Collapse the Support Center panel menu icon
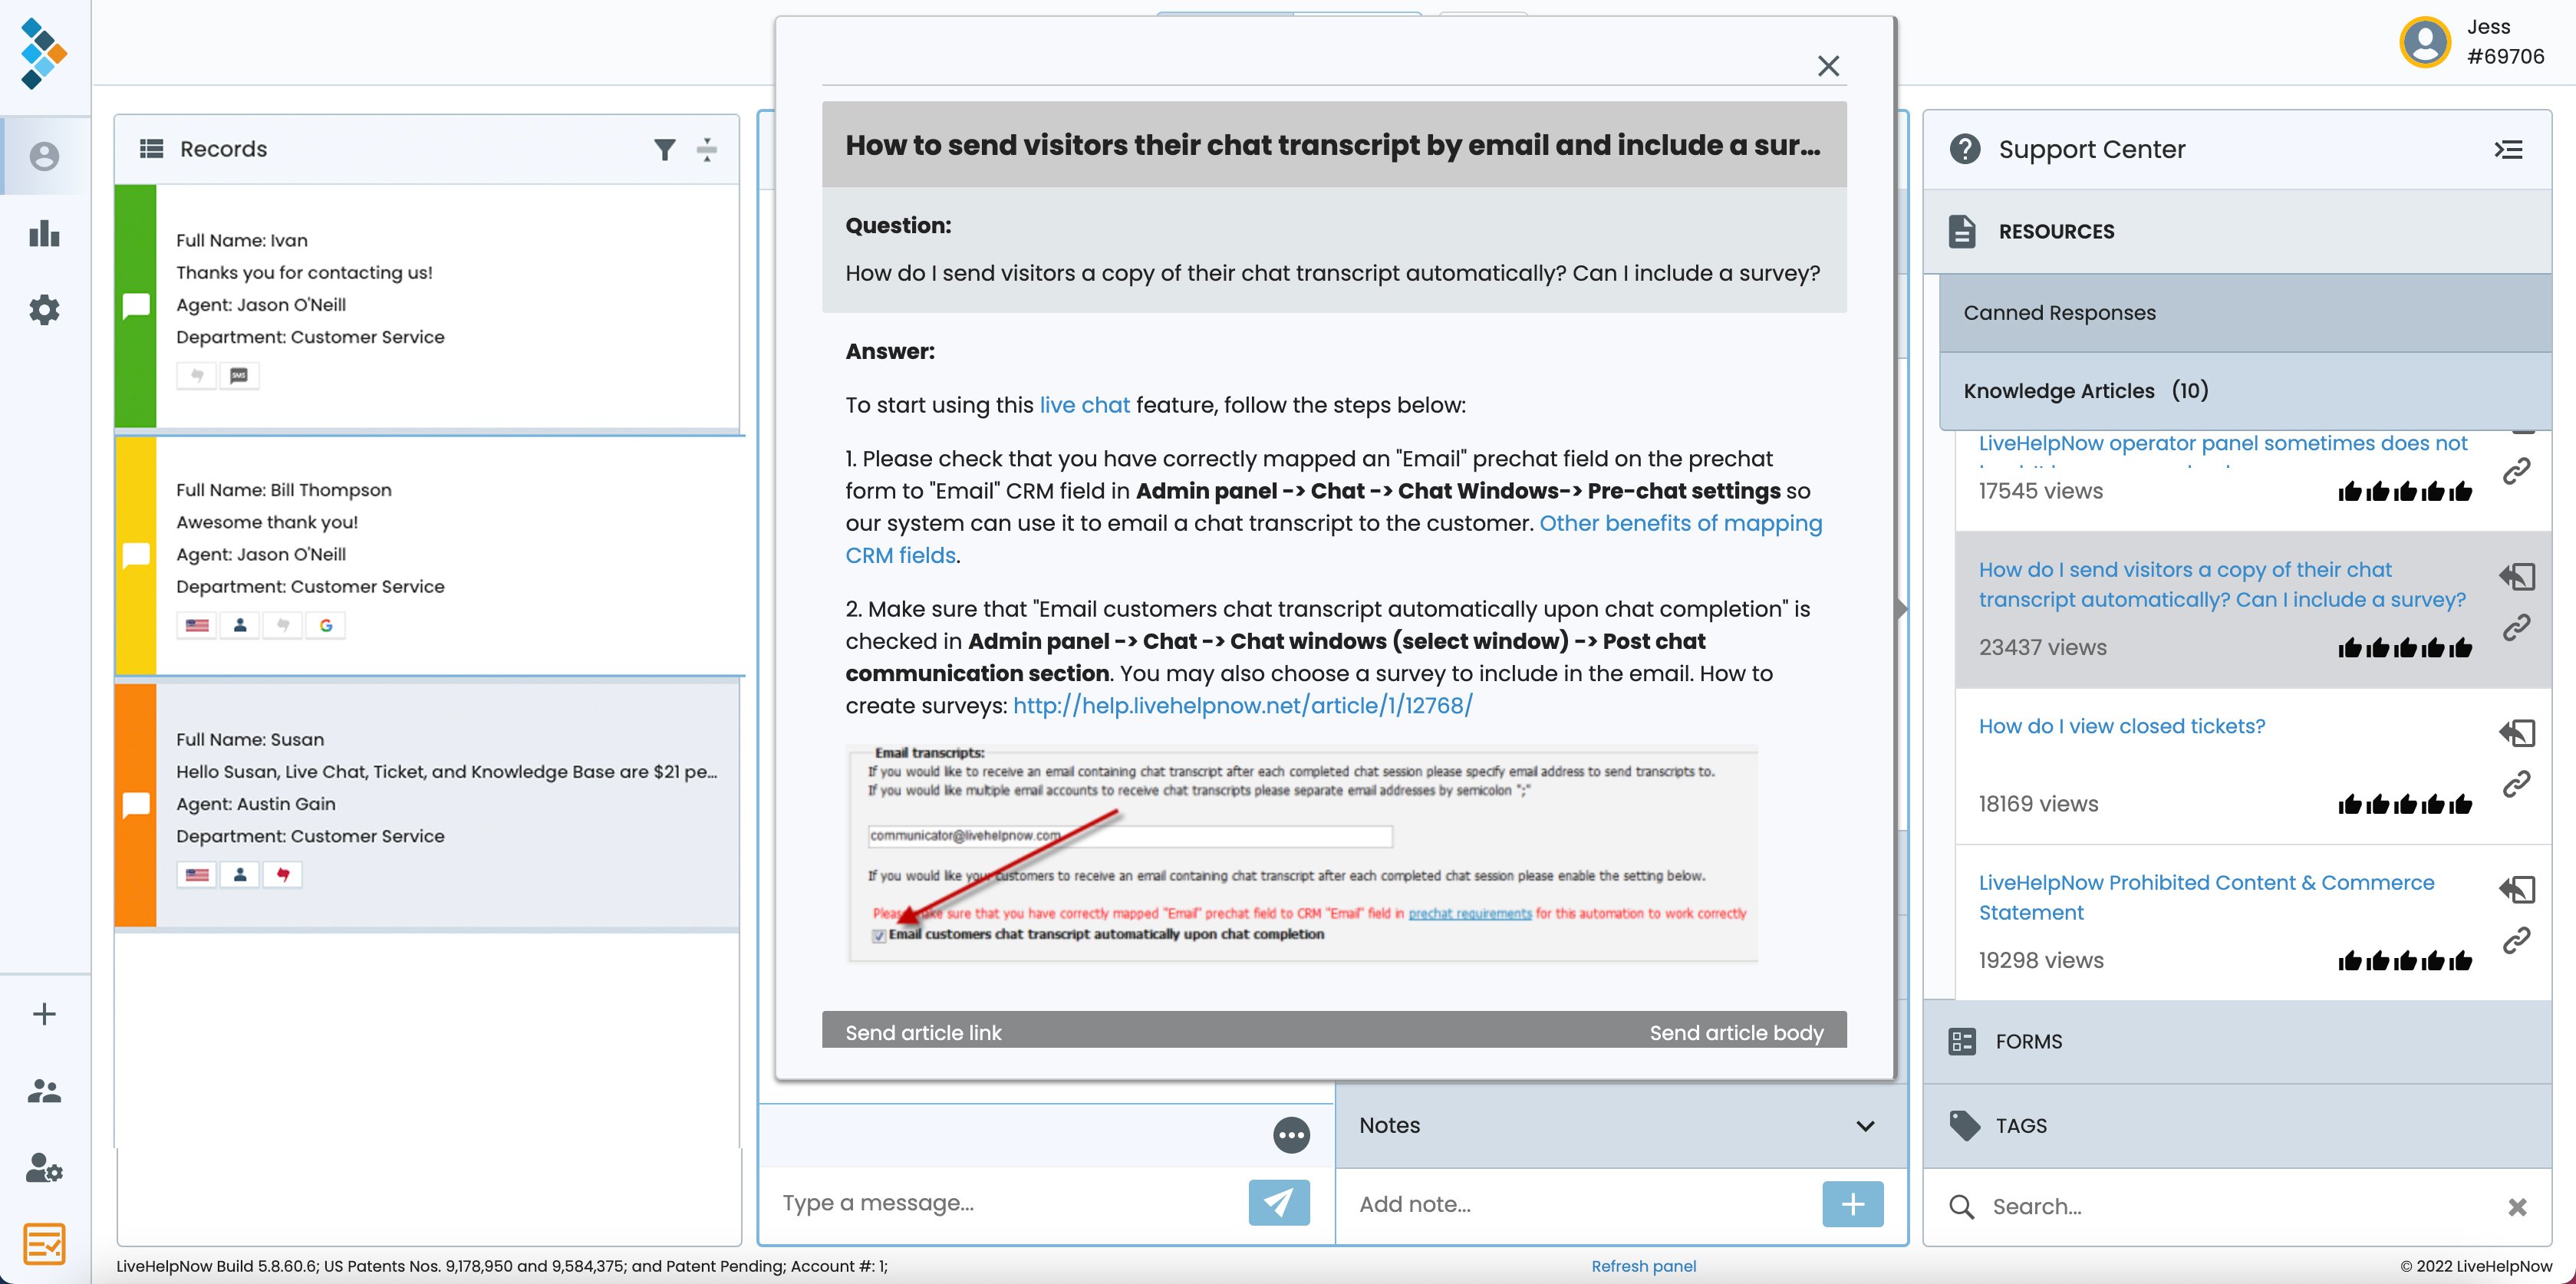Image resolution: width=2576 pixels, height=1284 pixels. tap(2508, 150)
